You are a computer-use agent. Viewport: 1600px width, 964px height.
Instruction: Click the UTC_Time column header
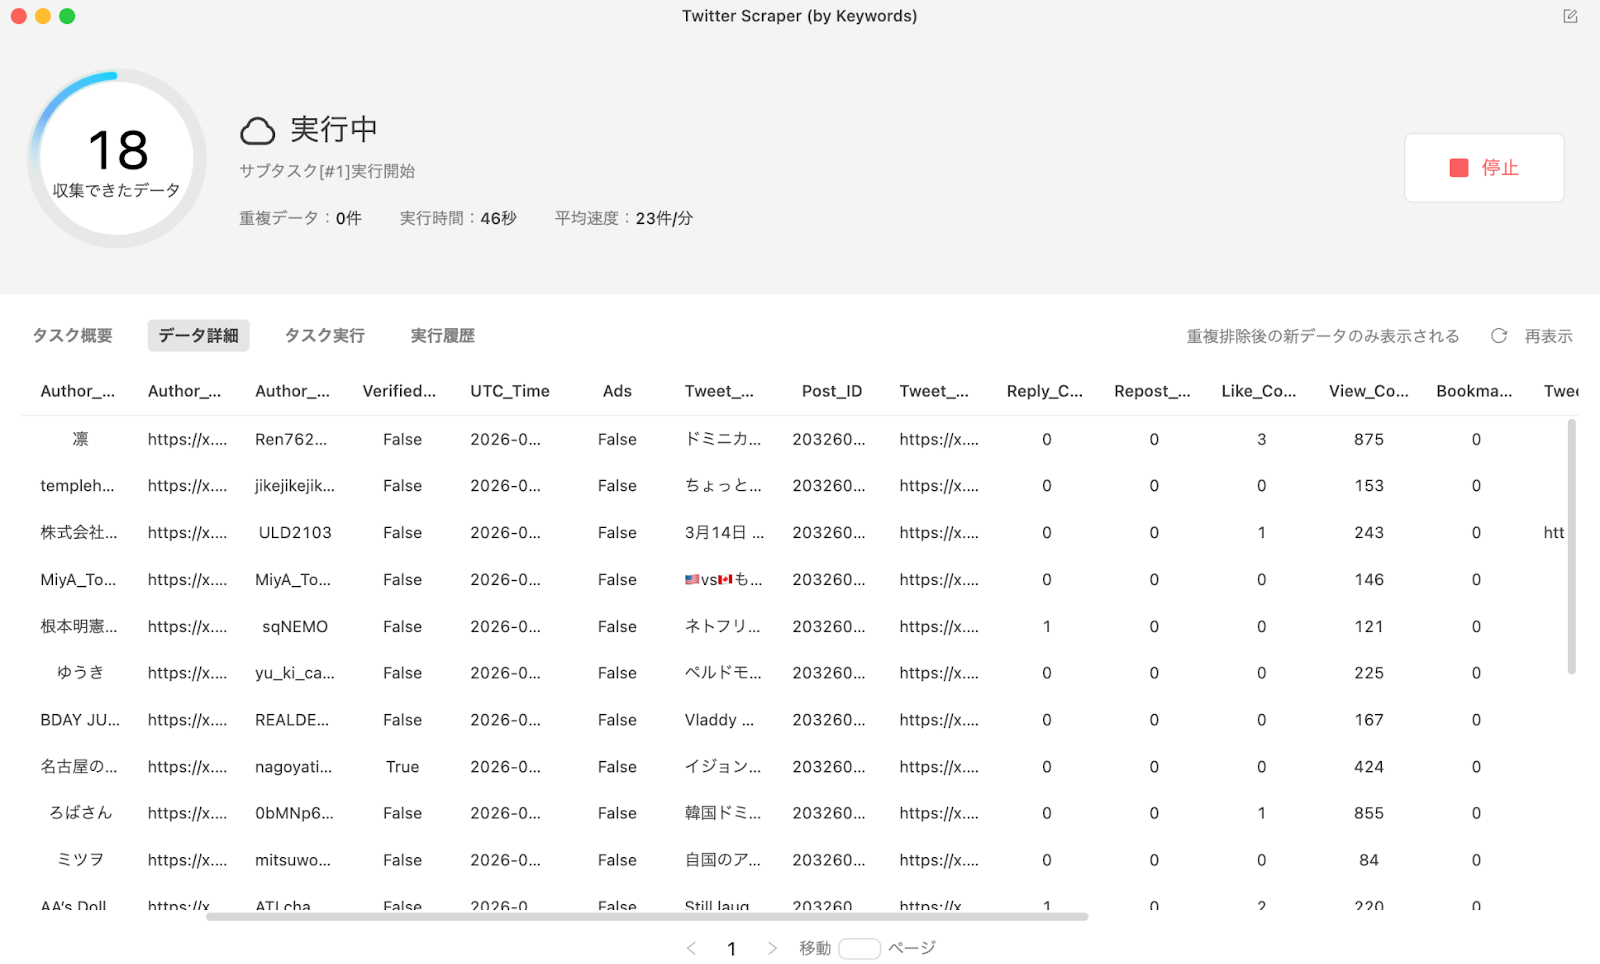(509, 391)
